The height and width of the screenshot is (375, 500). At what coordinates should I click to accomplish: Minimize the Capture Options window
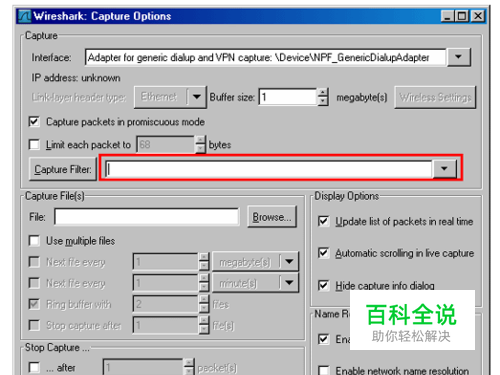447,16
